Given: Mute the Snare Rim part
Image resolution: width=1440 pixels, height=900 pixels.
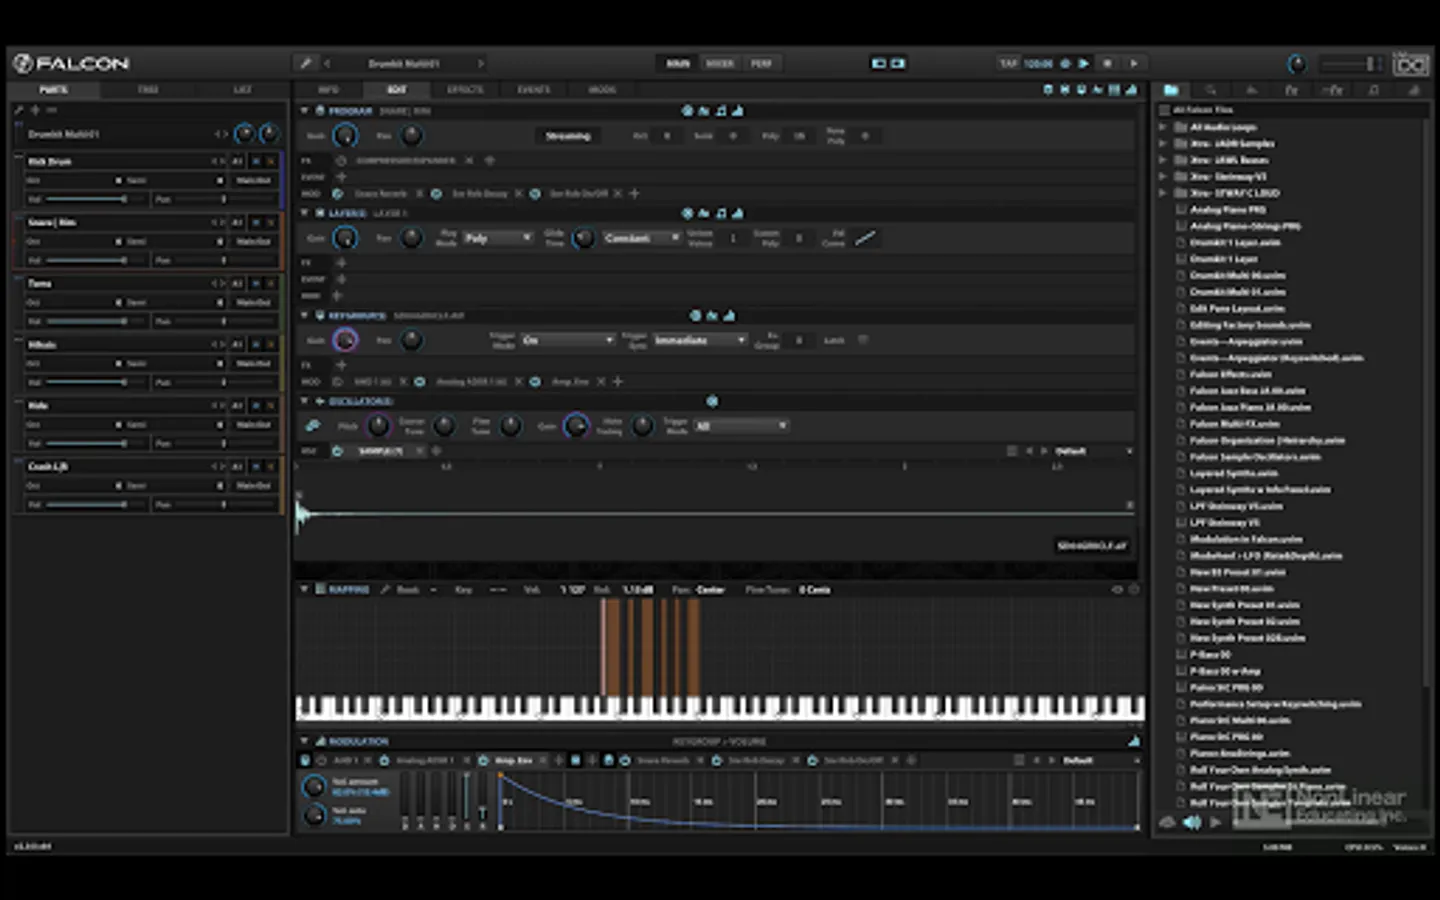Looking at the screenshot, I should 256,222.
